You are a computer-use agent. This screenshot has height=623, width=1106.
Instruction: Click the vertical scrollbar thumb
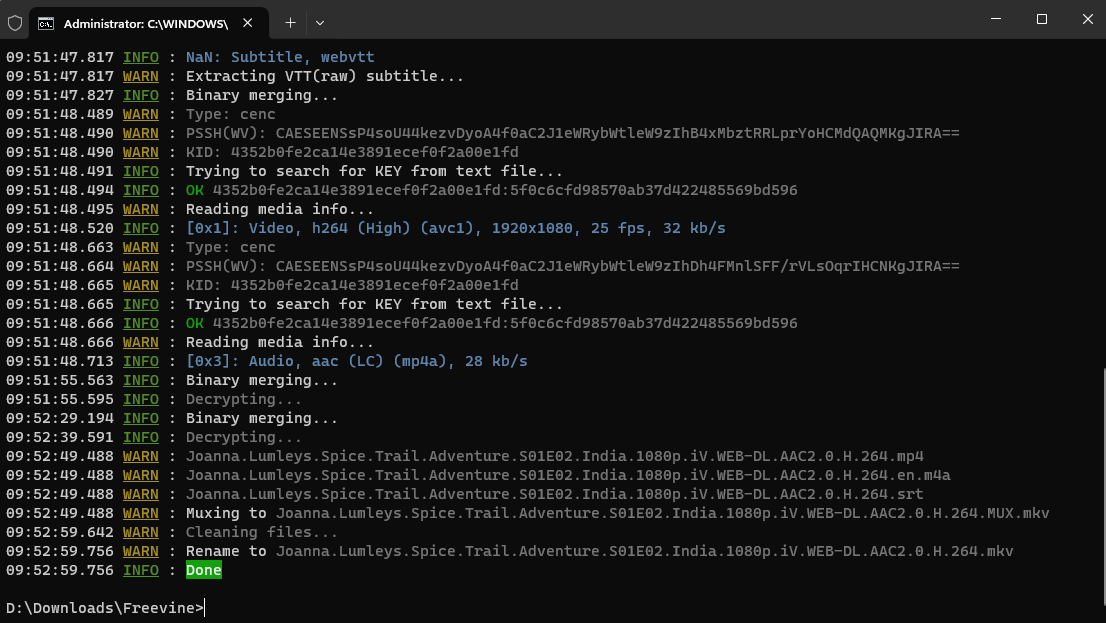coord(1101,490)
